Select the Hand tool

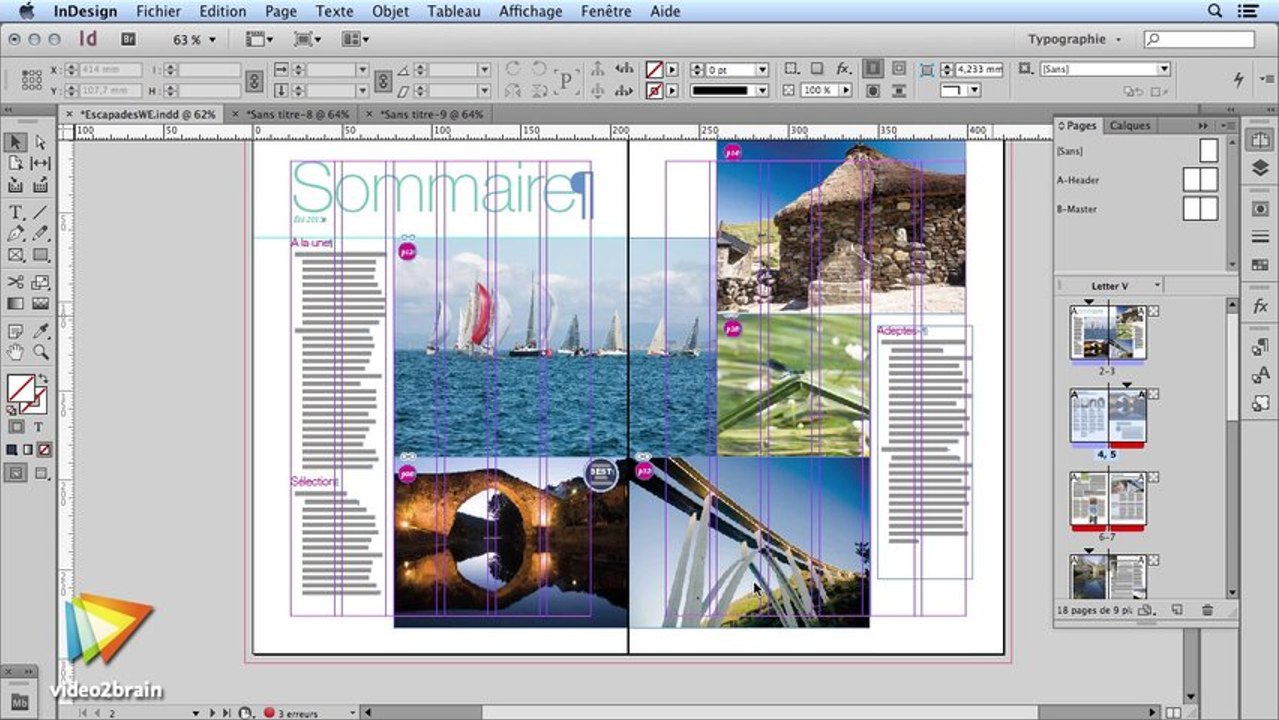coord(16,353)
